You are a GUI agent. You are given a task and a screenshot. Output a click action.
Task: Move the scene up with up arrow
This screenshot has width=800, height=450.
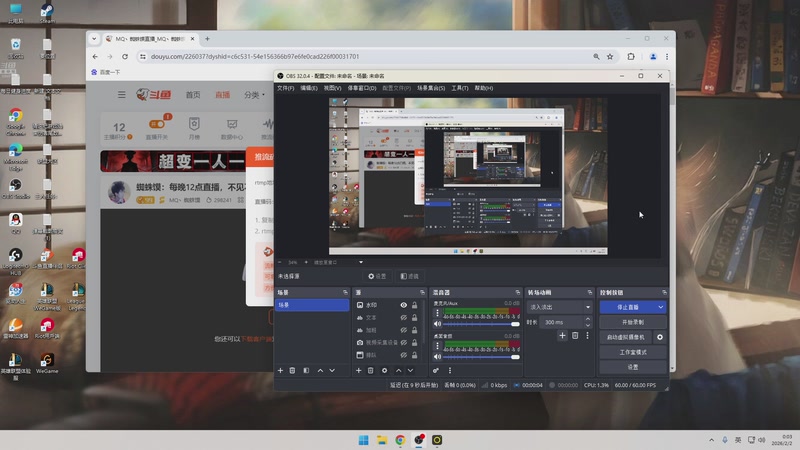320,370
